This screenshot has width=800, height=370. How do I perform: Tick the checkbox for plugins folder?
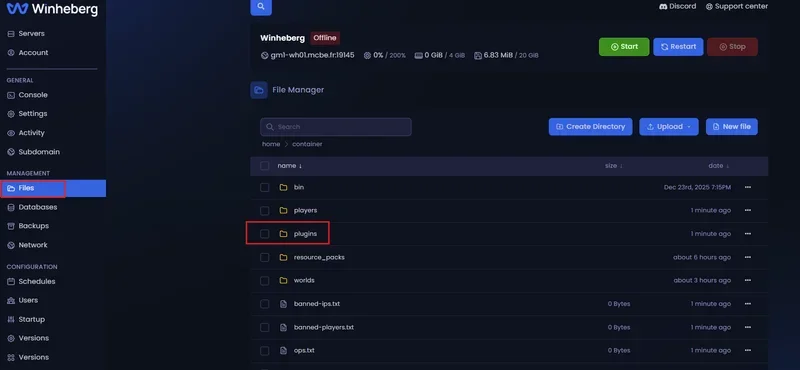[264, 234]
